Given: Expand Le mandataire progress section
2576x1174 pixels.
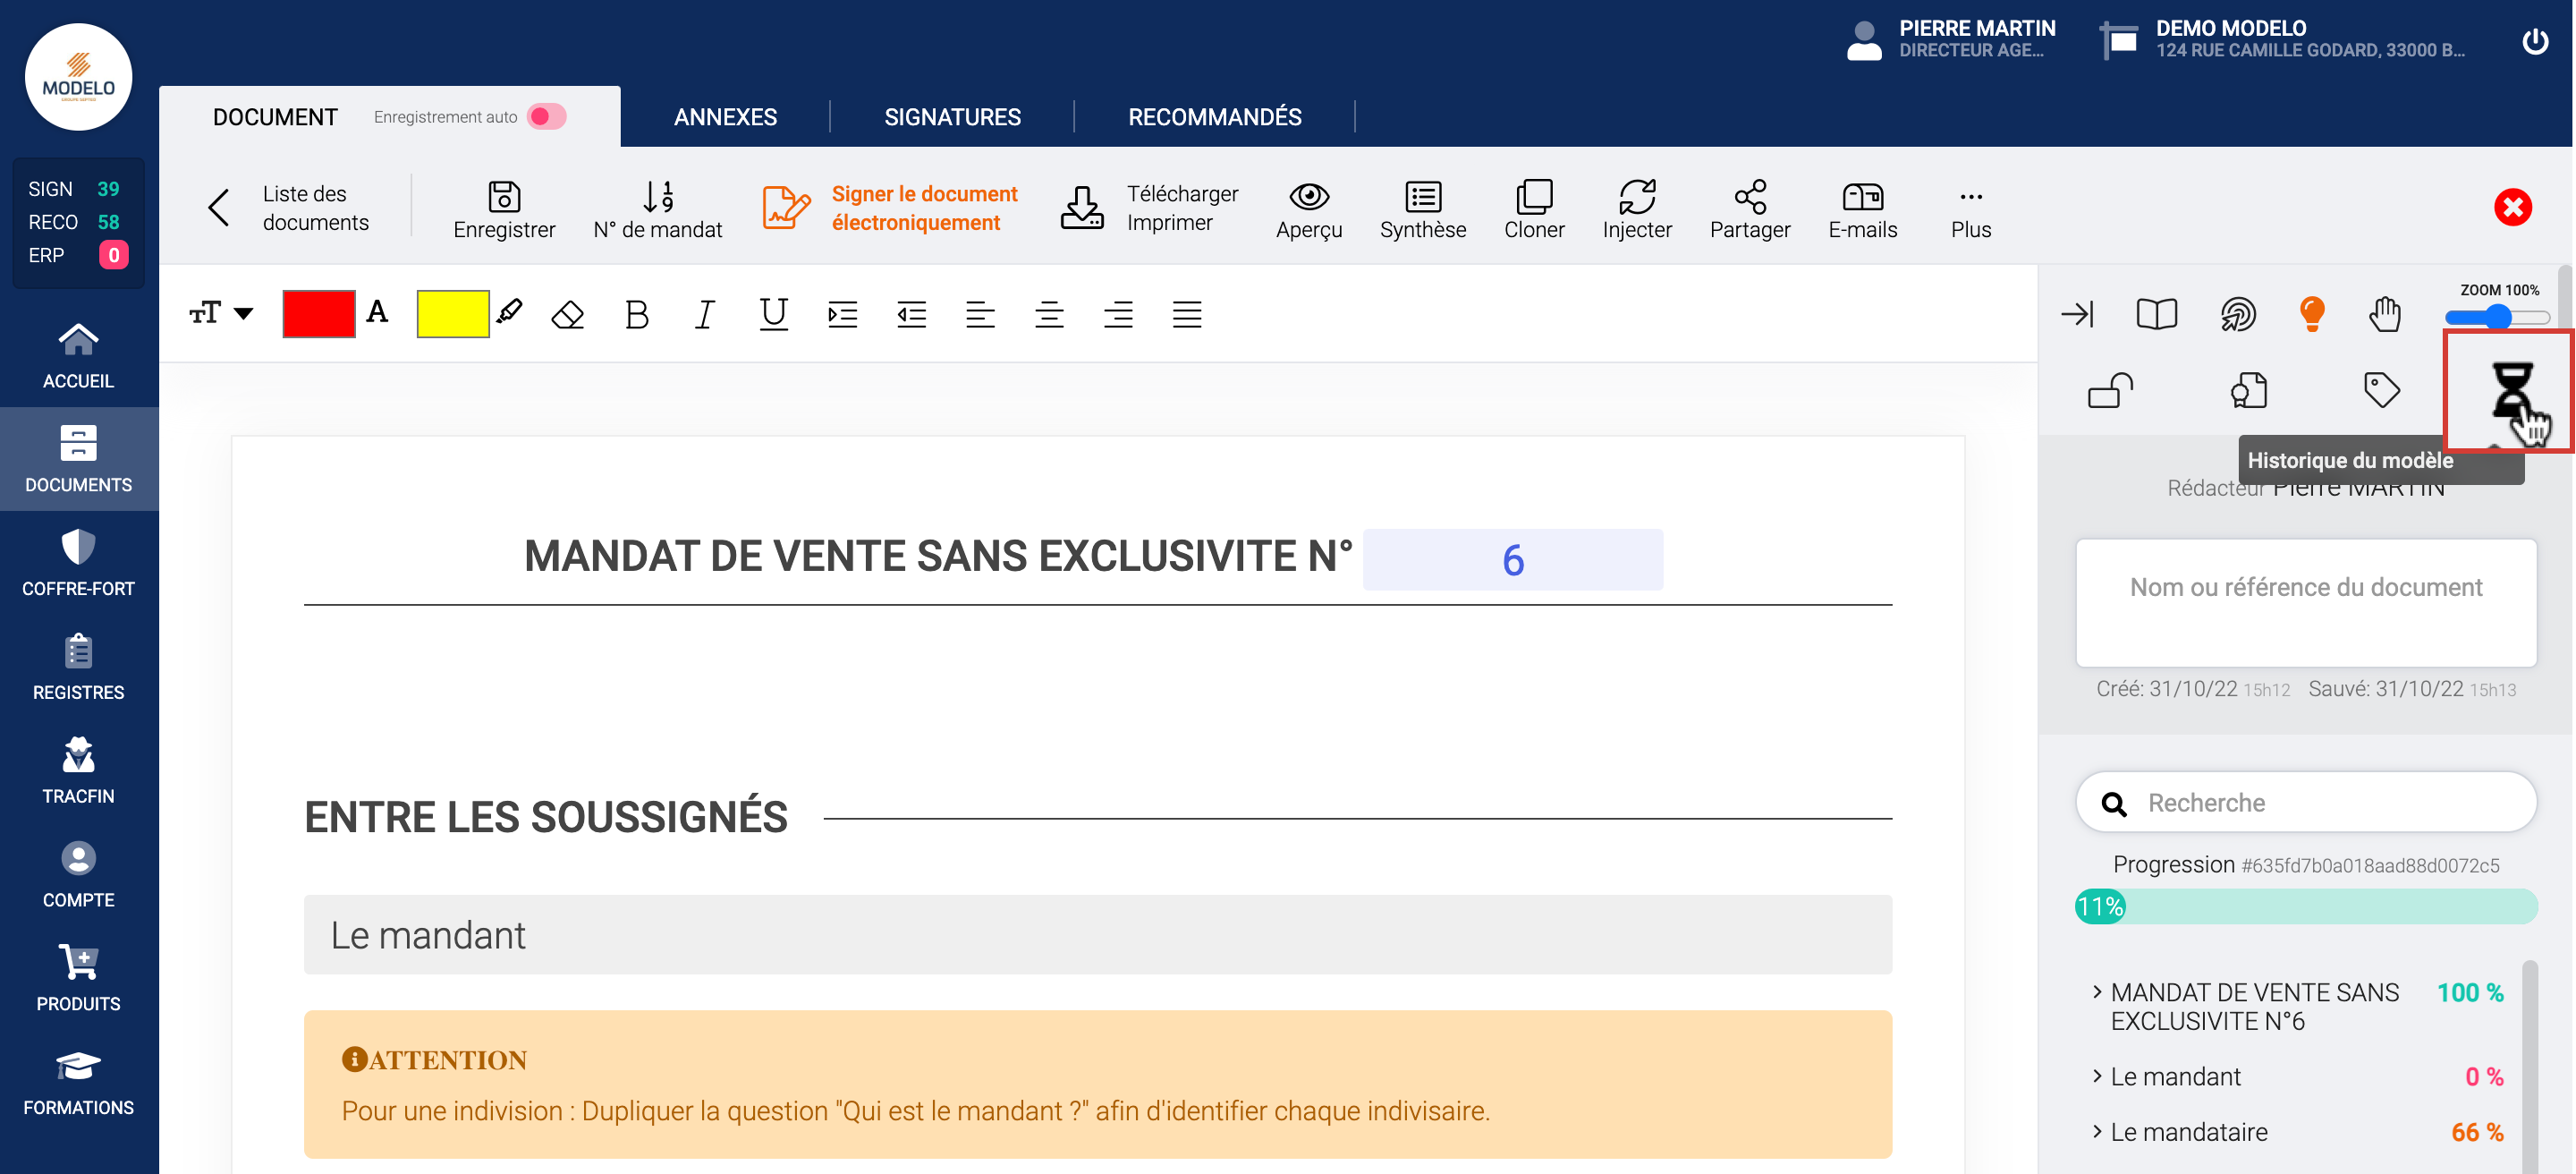Looking at the screenshot, I should coord(2187,1132).
